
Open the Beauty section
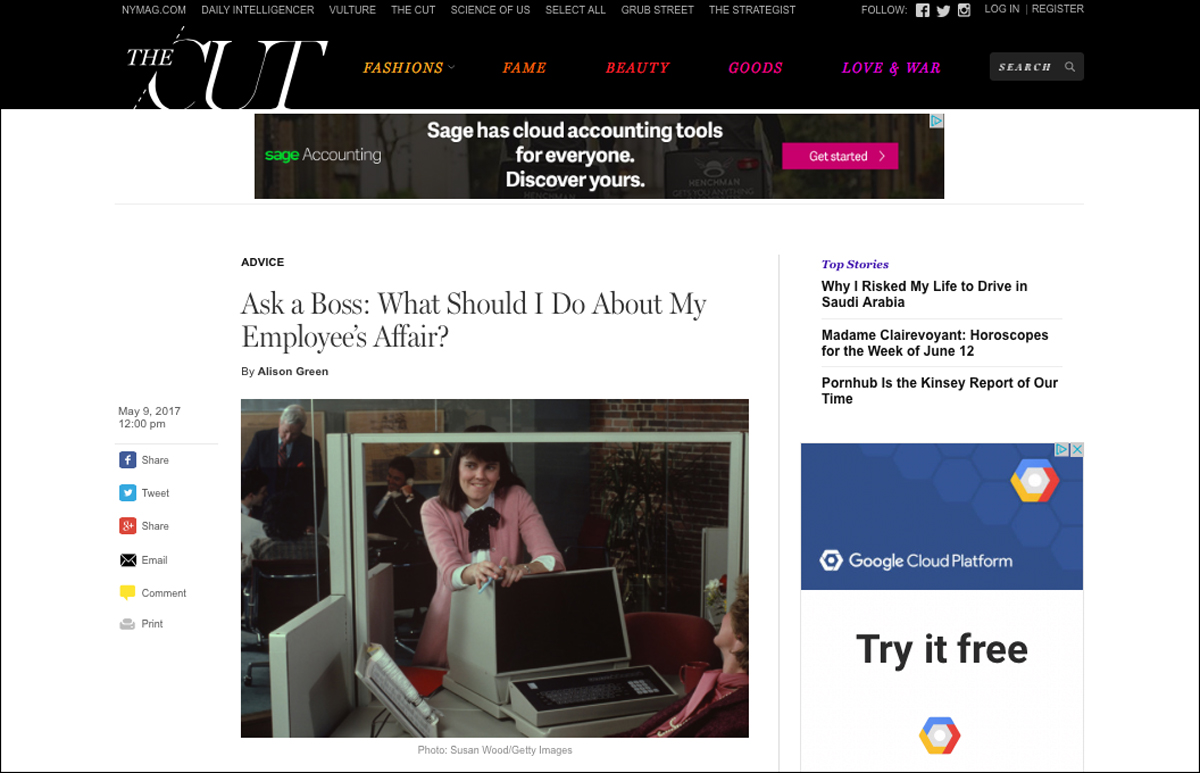(637, 68)
